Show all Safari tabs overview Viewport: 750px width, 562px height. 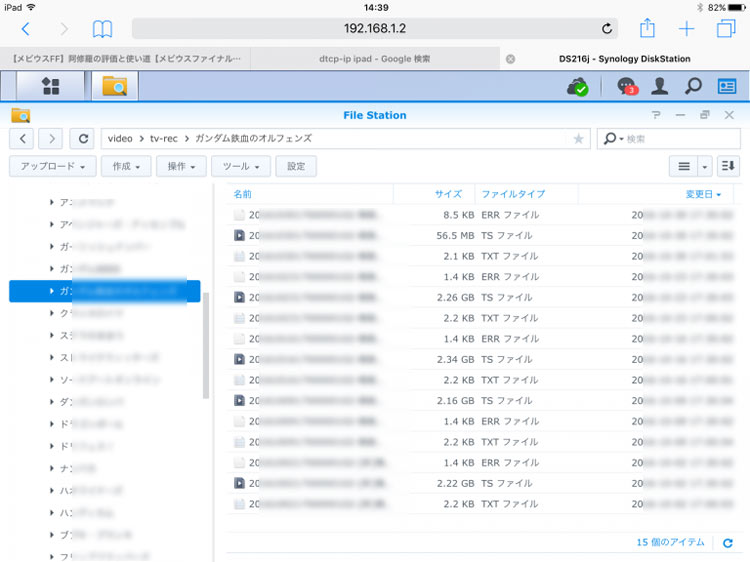point(726,29)
